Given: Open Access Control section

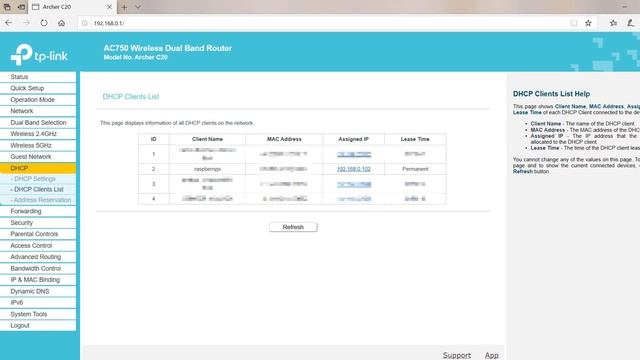Looking at the screenshot, I should (x=38, y=245).
